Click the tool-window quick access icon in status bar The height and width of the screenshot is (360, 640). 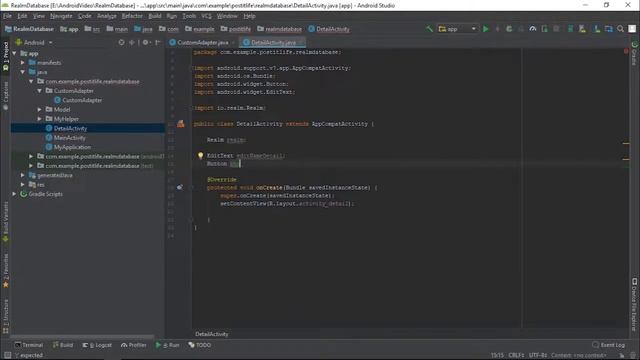click(x=7, y=355)
